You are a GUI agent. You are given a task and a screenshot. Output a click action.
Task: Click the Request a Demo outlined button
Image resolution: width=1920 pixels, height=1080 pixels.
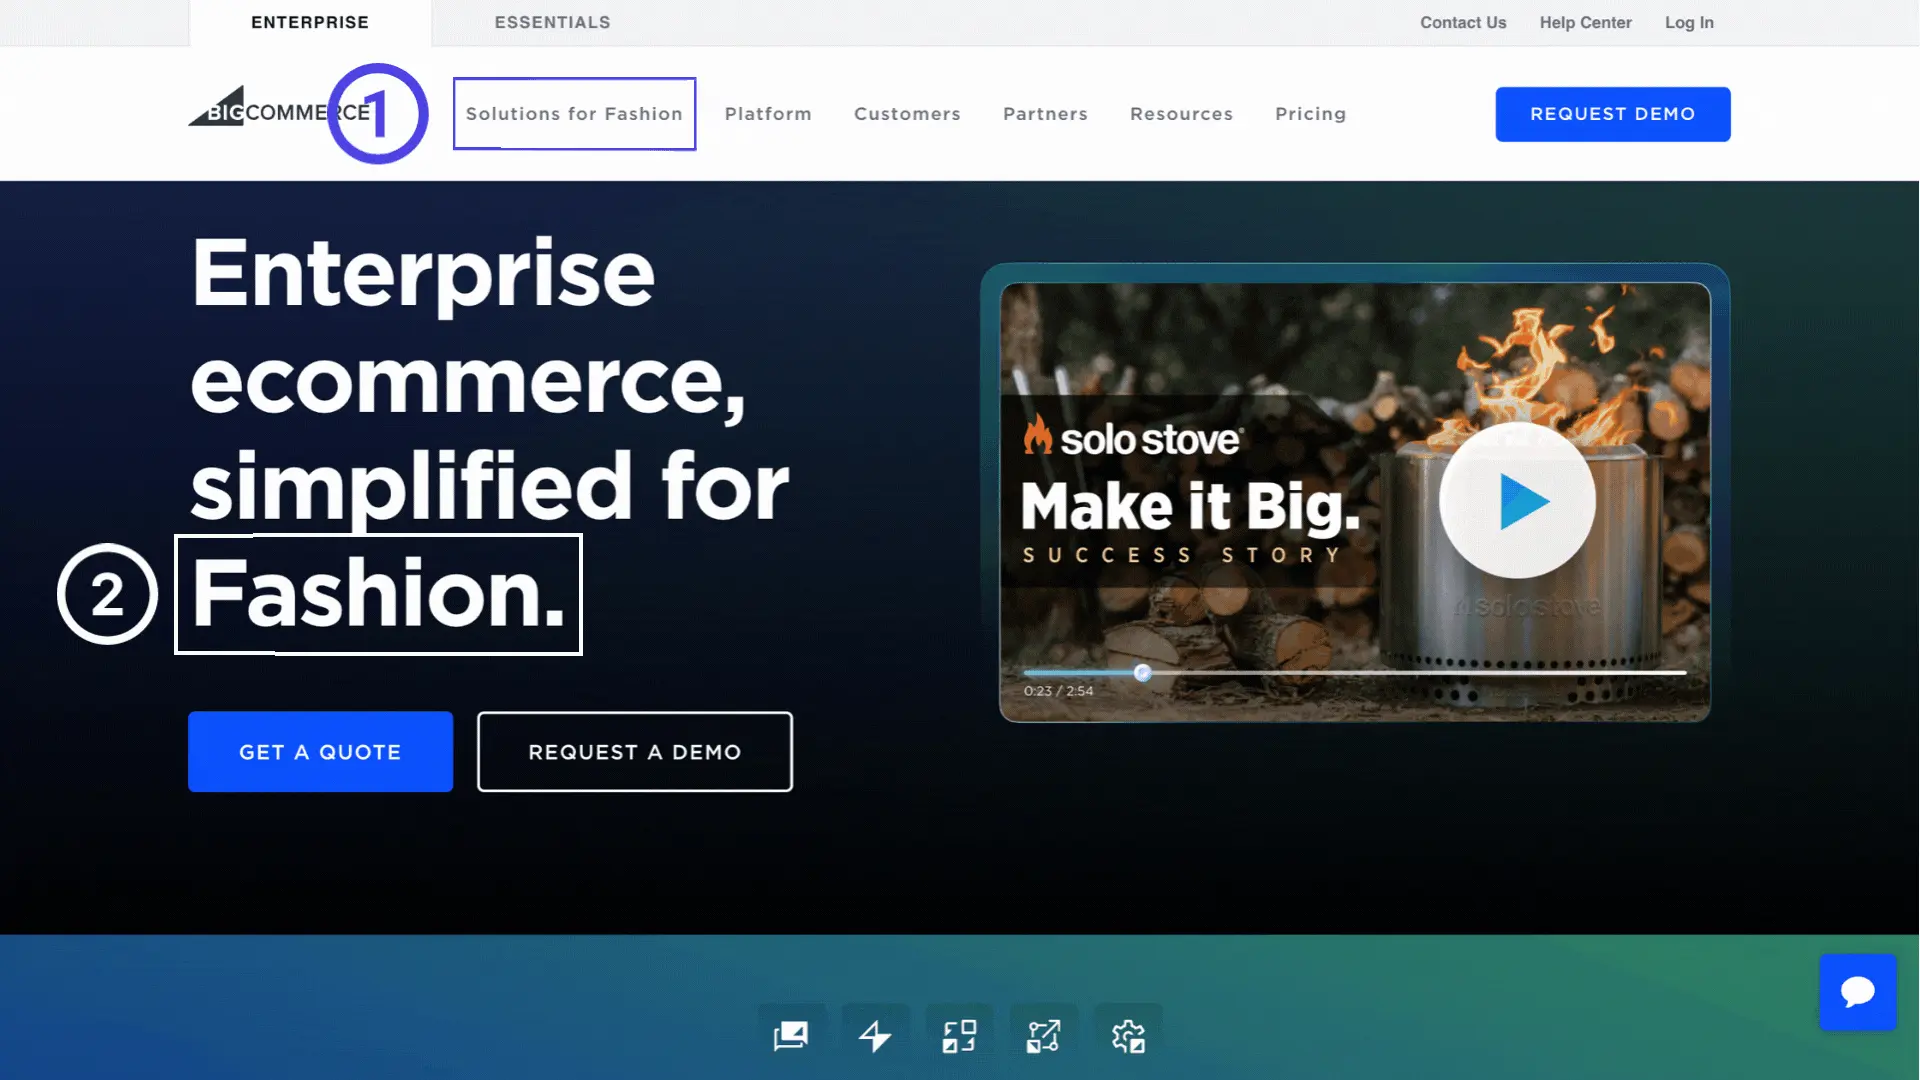click(x=635, y=752)
